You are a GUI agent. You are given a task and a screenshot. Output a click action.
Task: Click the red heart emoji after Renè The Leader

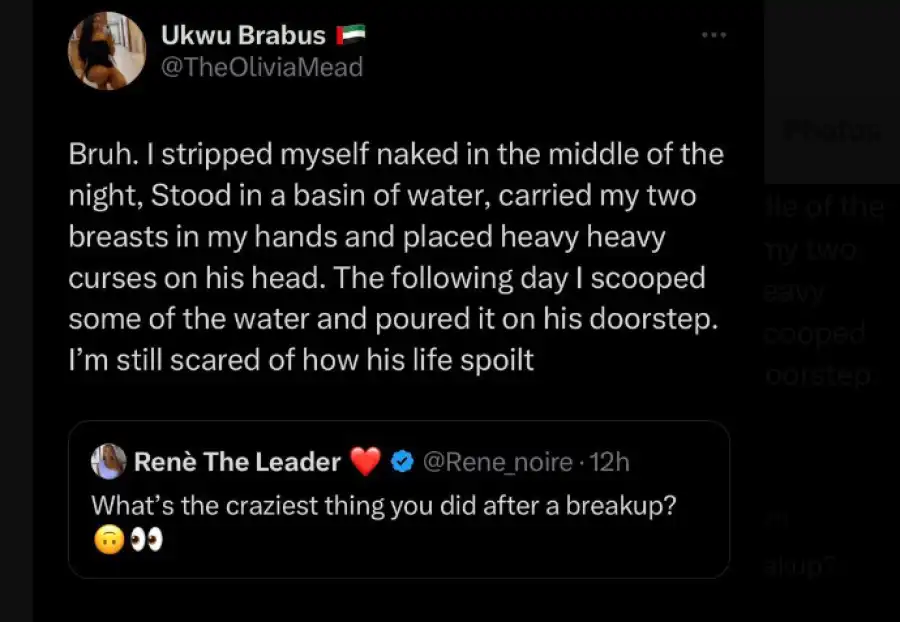click(x=366, y=462)
